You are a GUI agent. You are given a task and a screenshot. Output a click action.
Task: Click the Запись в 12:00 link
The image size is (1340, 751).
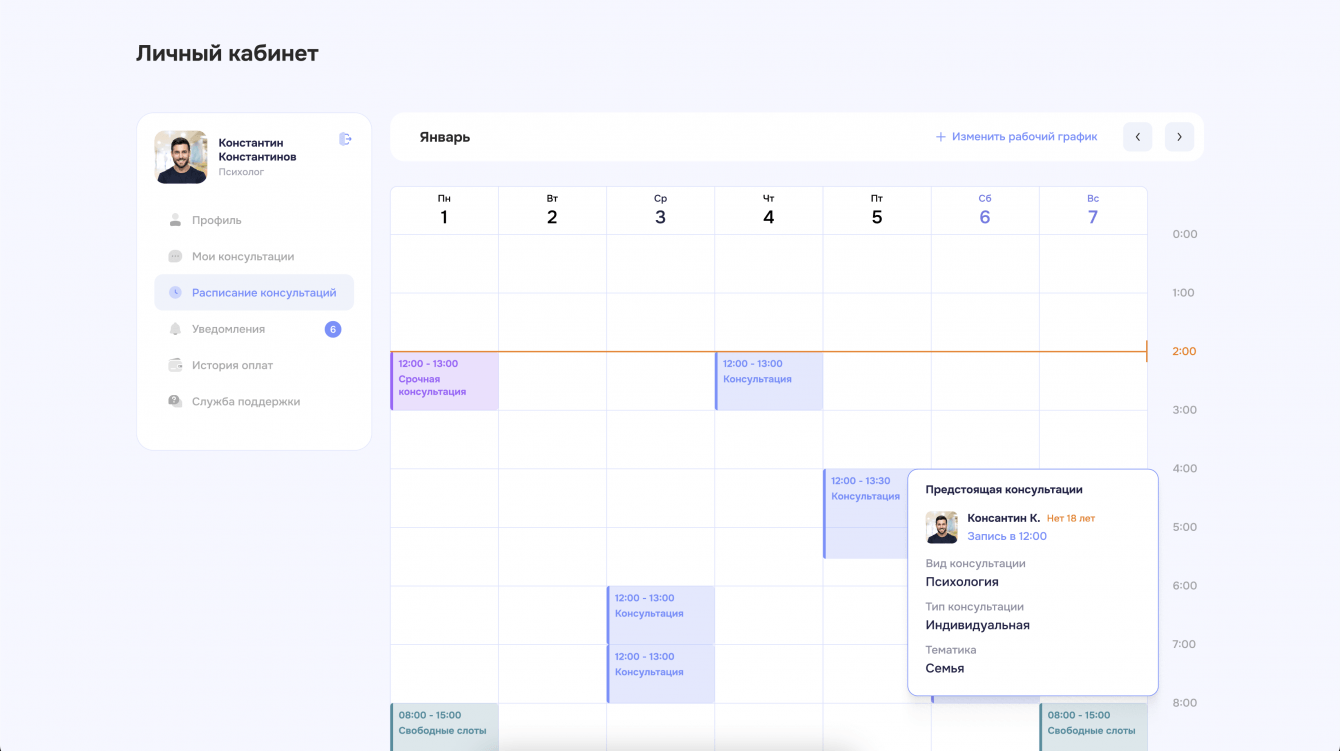pyautogui.click(x=1007, y=536)
